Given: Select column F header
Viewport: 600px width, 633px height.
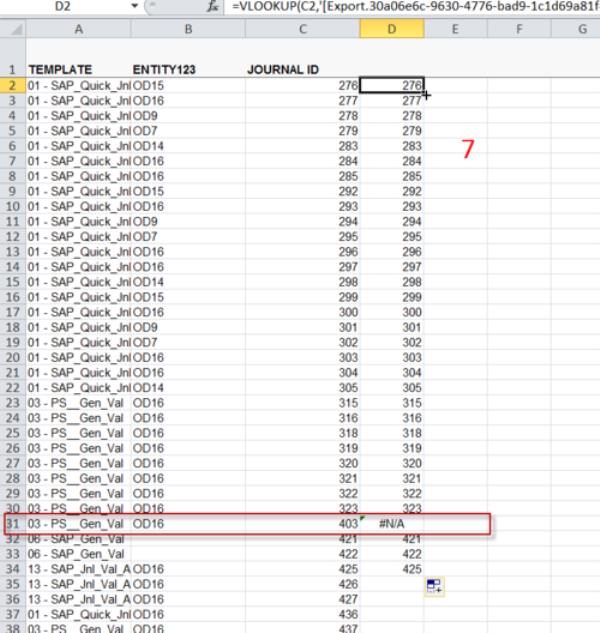Looking at the screenshot, I should 519,29.
